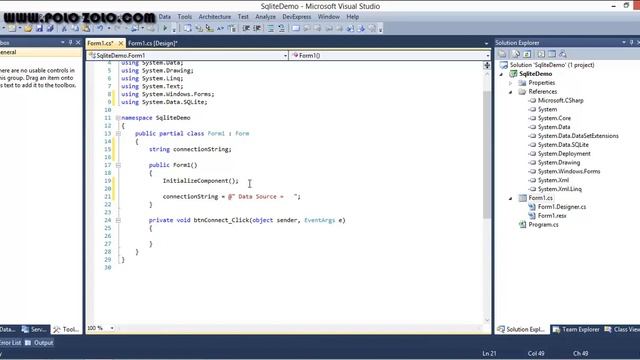Click the Undo toolbar icon
Viewport: 640px width, 360px height.
pyautogui.click(x=100, y=29)
